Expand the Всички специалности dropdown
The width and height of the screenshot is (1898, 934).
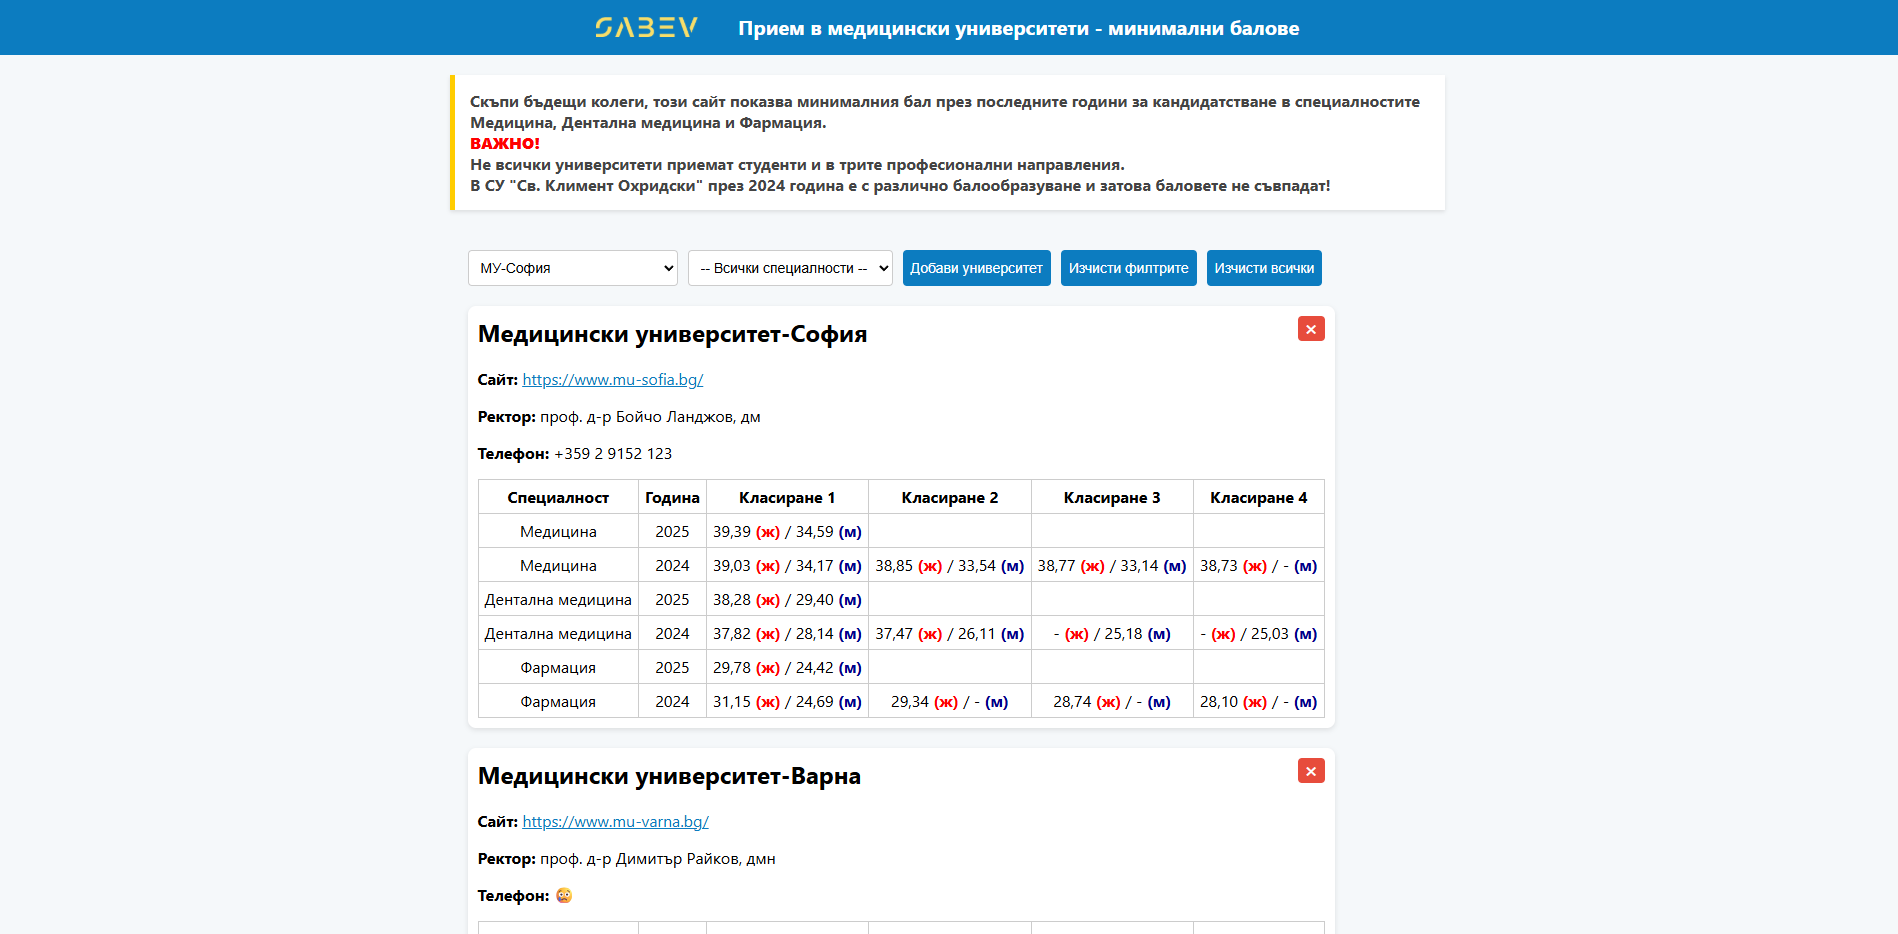point(790,268)
